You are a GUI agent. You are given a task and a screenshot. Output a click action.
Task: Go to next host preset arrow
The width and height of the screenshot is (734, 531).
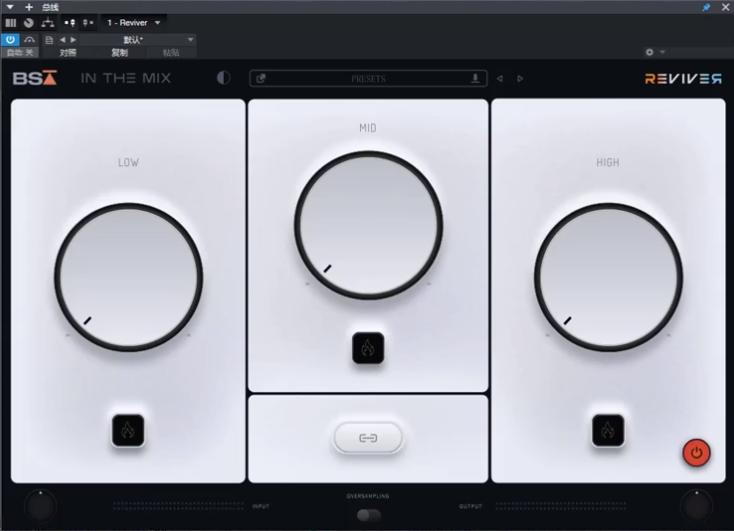click(x=73, y=40)
